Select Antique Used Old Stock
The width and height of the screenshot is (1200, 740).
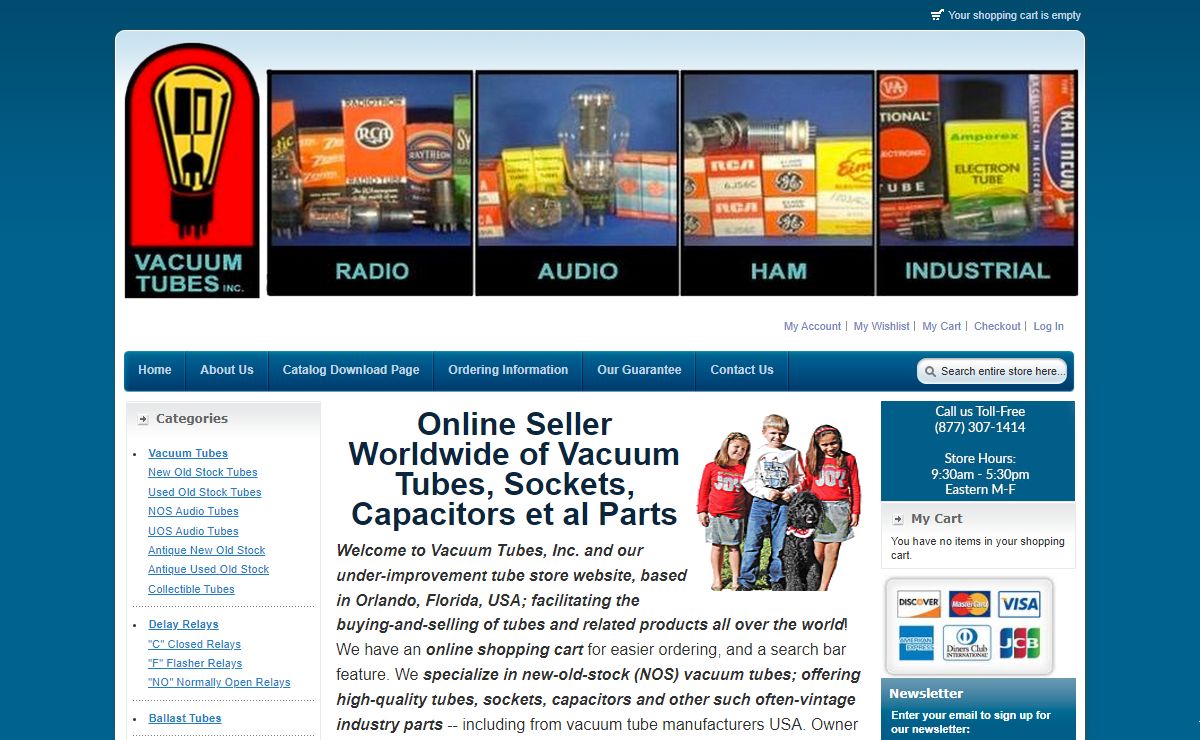tap(209, 569)
